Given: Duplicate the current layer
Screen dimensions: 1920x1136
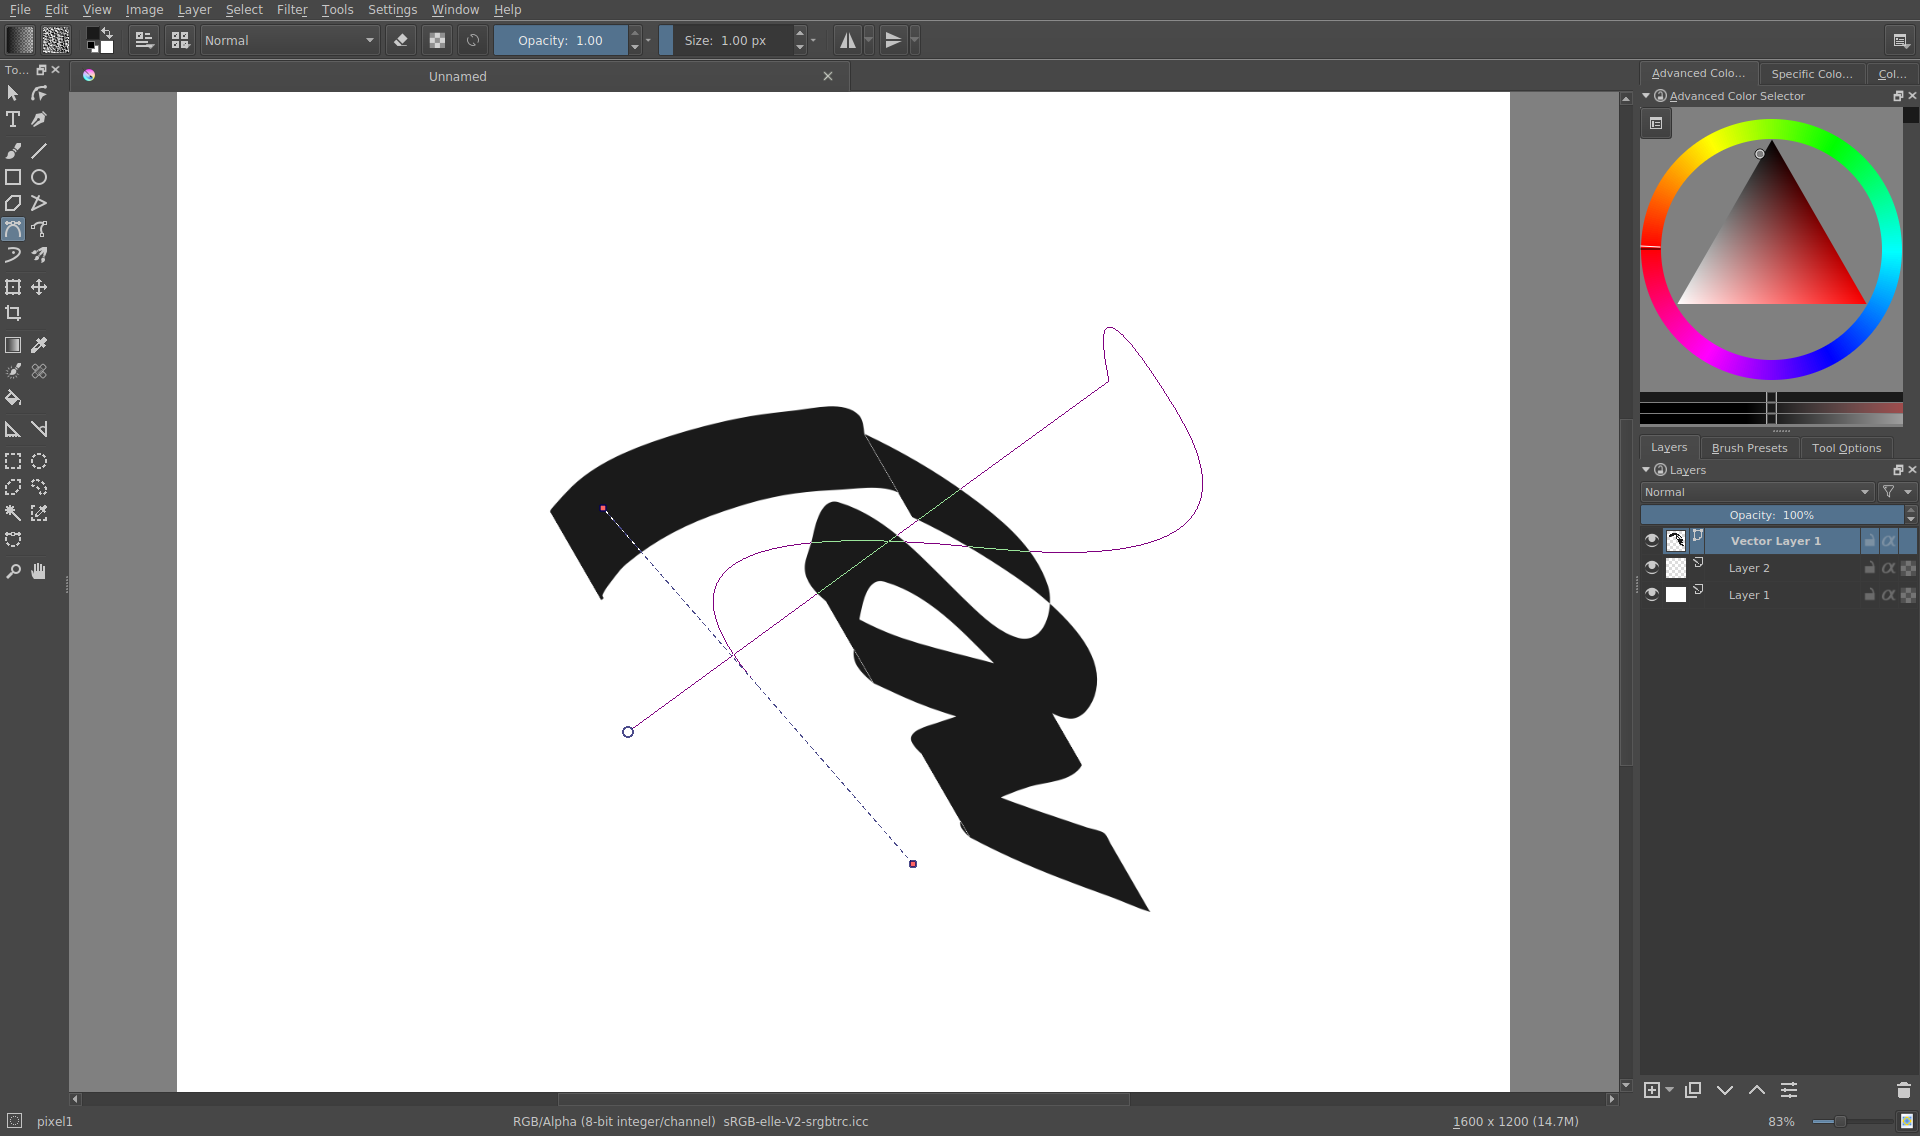Looking at the screenshot, I should coord(1694,1090).
